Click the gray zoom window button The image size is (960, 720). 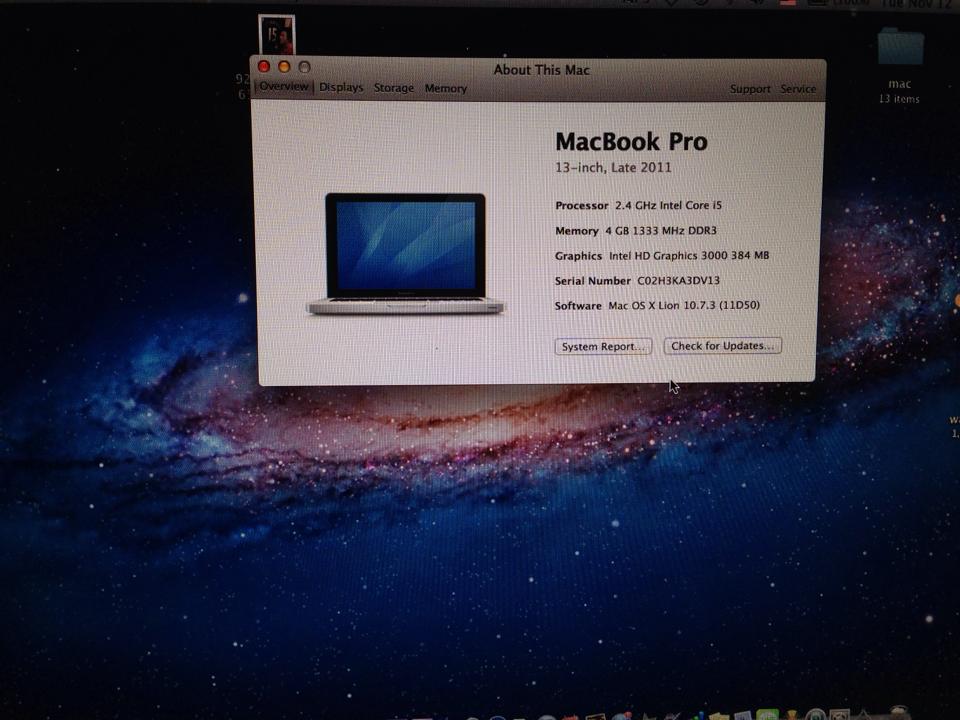[304, 67]
